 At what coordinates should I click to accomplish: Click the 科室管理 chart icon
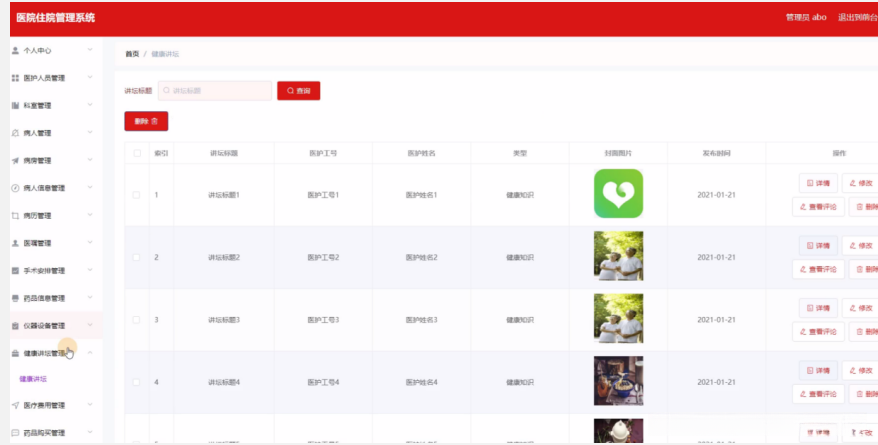[15, 105]
